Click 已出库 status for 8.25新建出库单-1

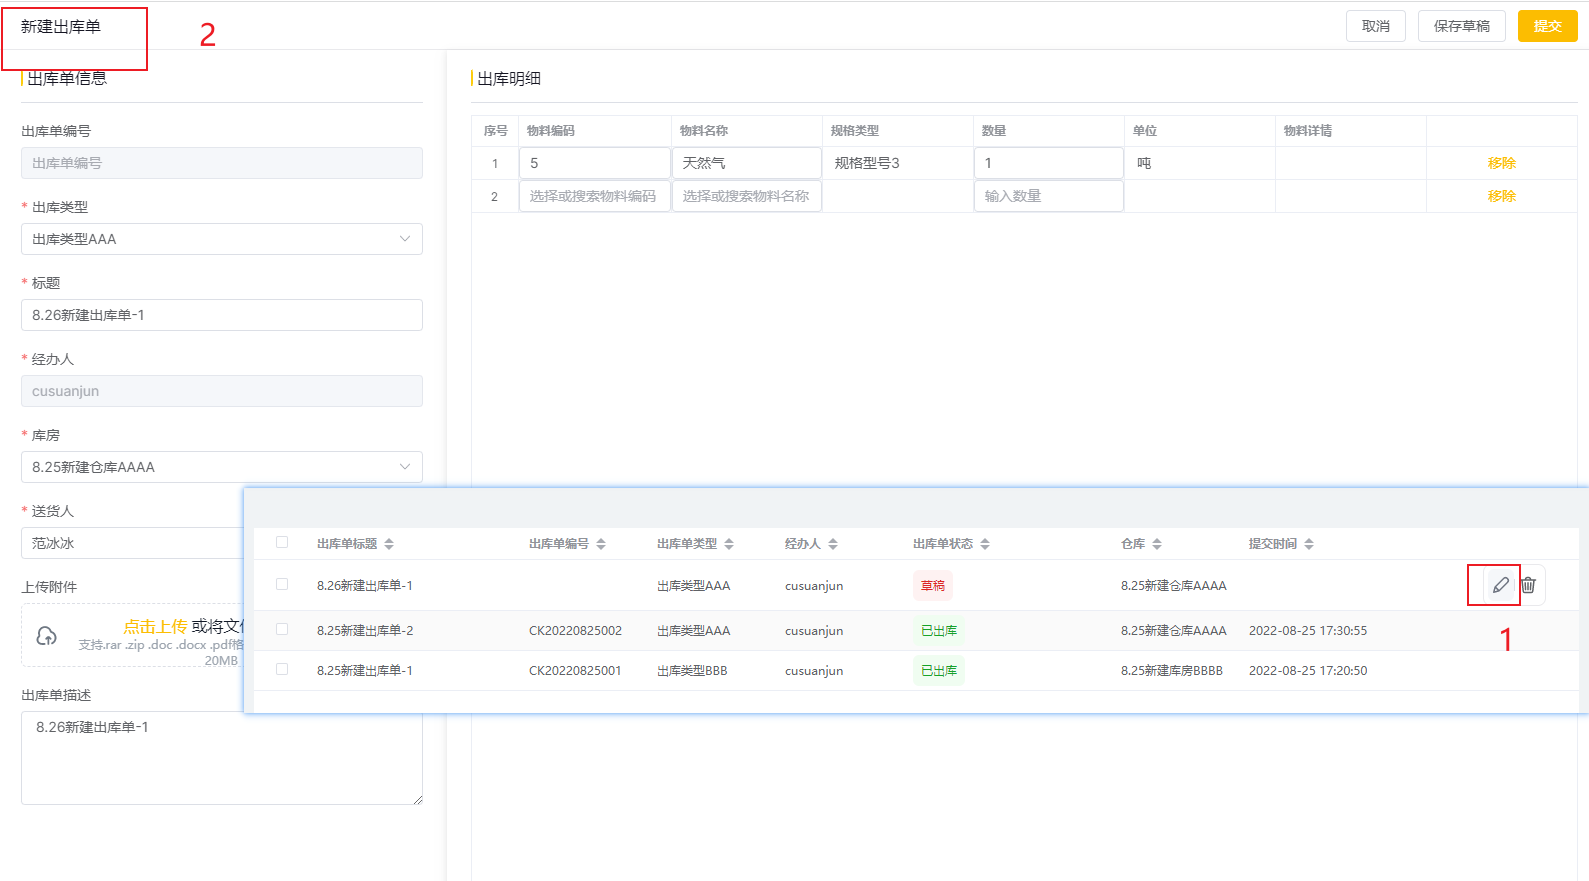click(x=939, y=671)
